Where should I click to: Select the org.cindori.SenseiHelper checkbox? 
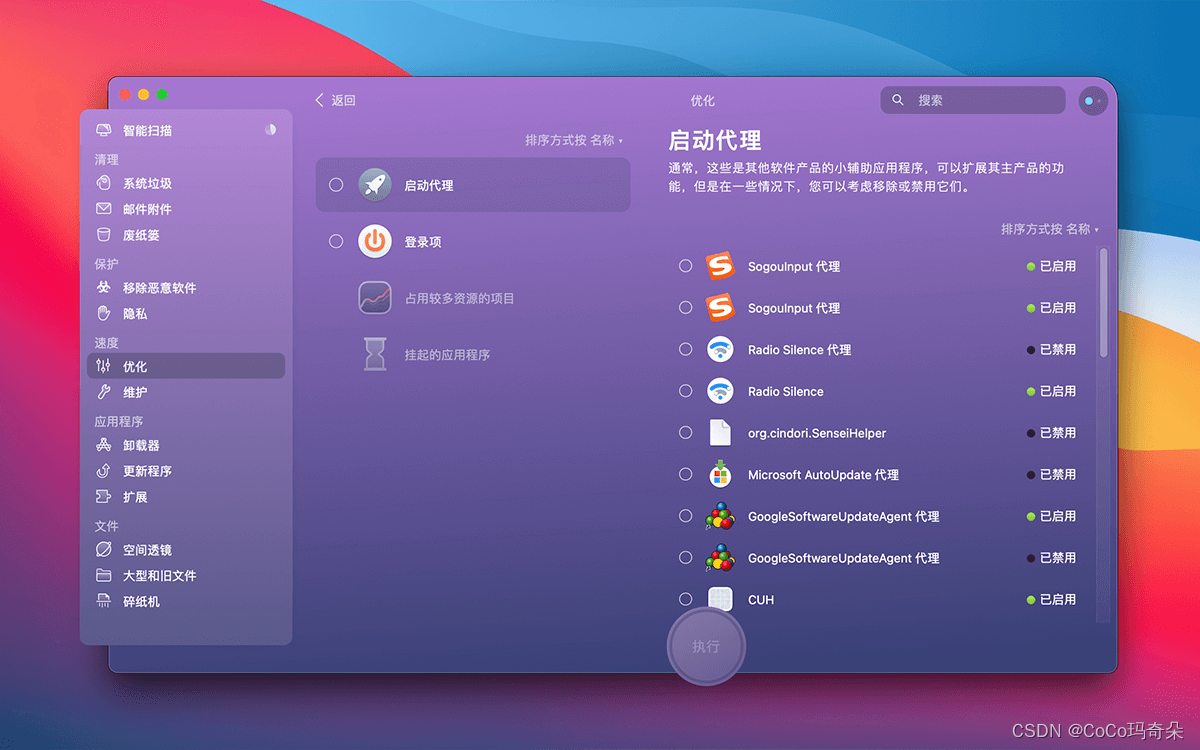pyautogui.click(x=685, y=433)
